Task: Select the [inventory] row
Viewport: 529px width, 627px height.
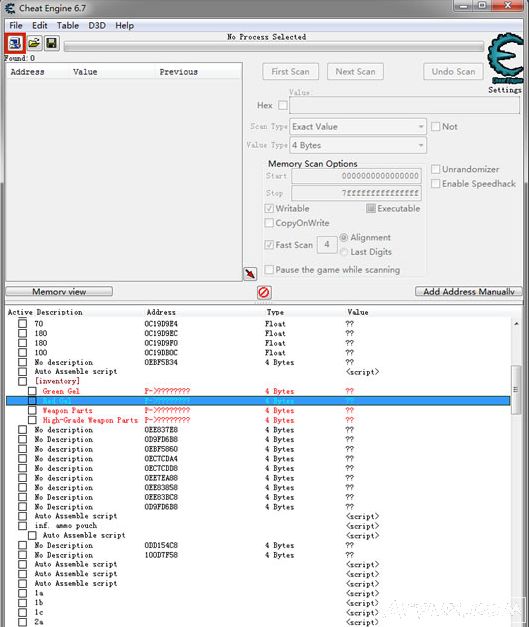Action: (x=258, y=381)
